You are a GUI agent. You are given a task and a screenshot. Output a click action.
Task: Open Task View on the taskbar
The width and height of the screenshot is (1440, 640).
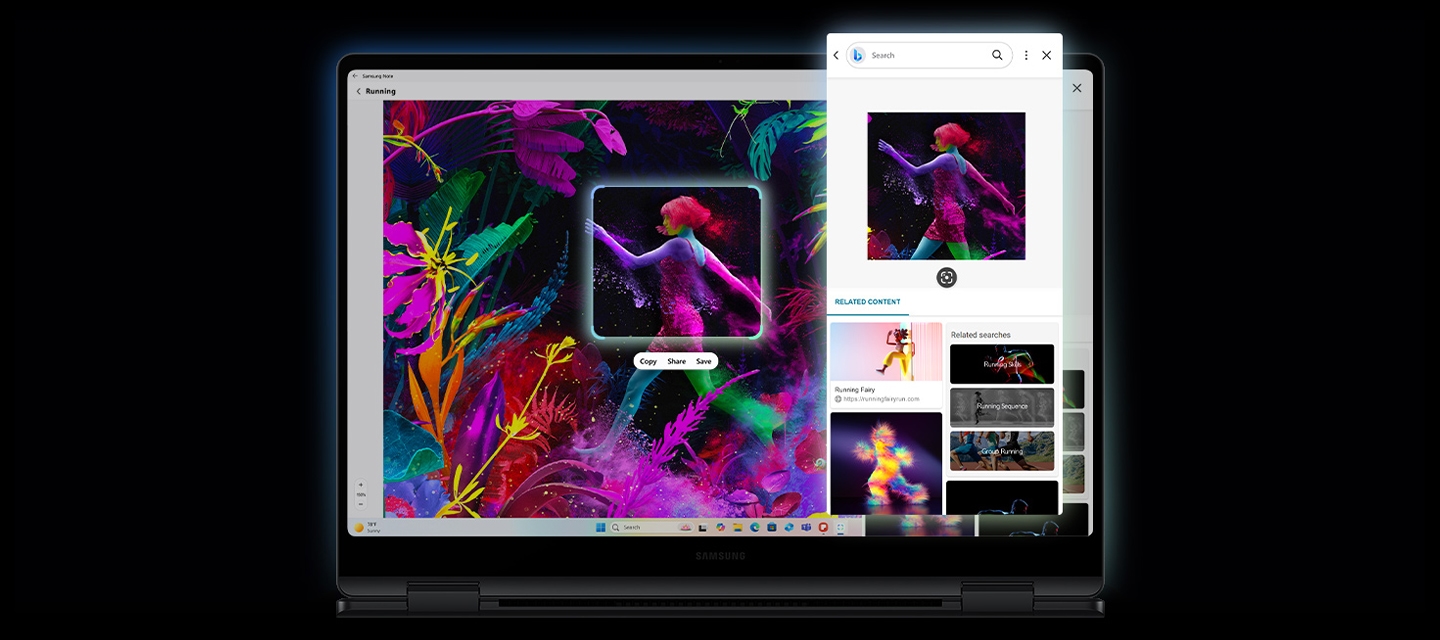(703, 527)
